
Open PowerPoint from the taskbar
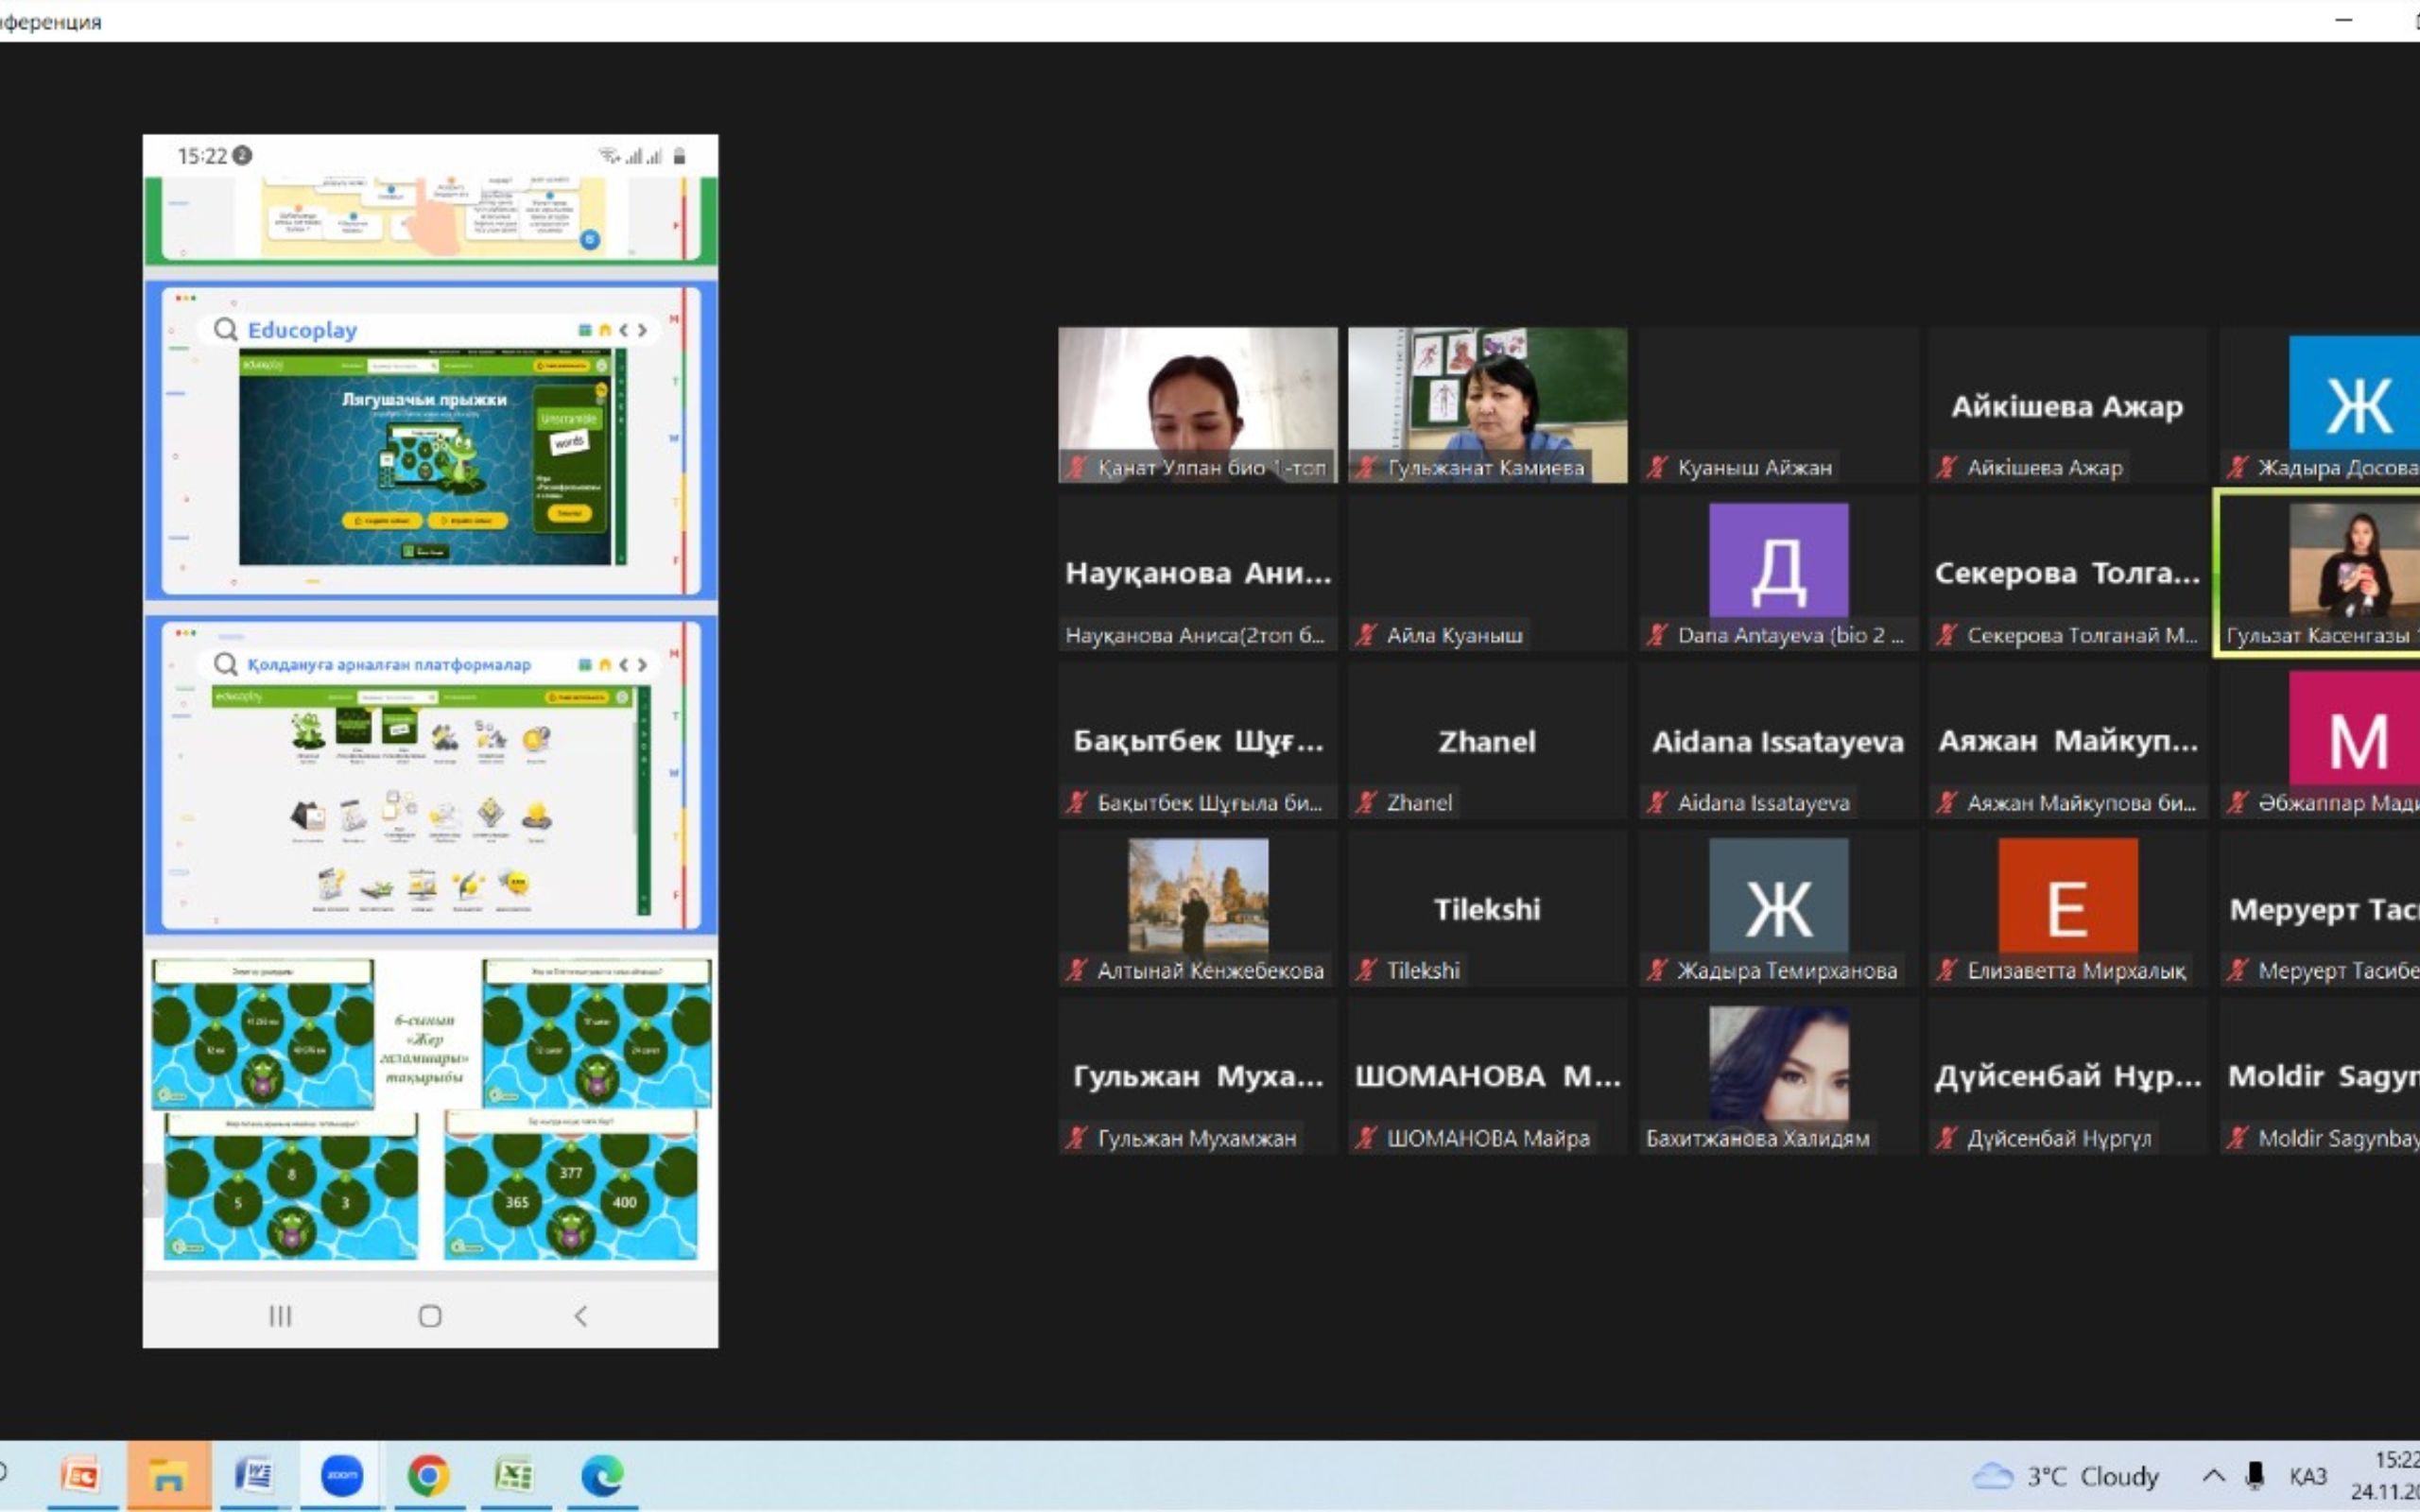[x=81, y=1476]
